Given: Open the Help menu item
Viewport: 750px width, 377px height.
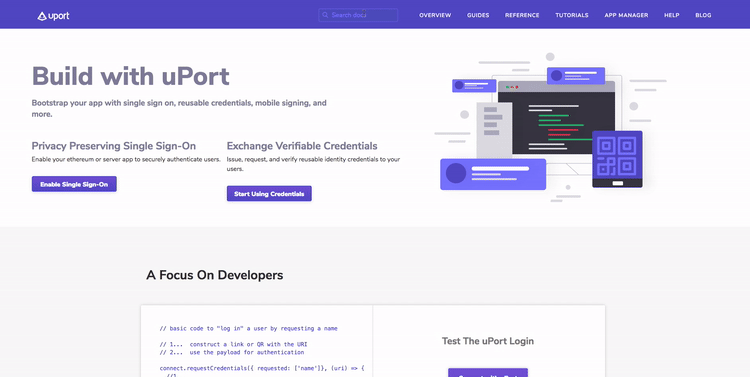Looking at the screenshot, I should (671, 15).
